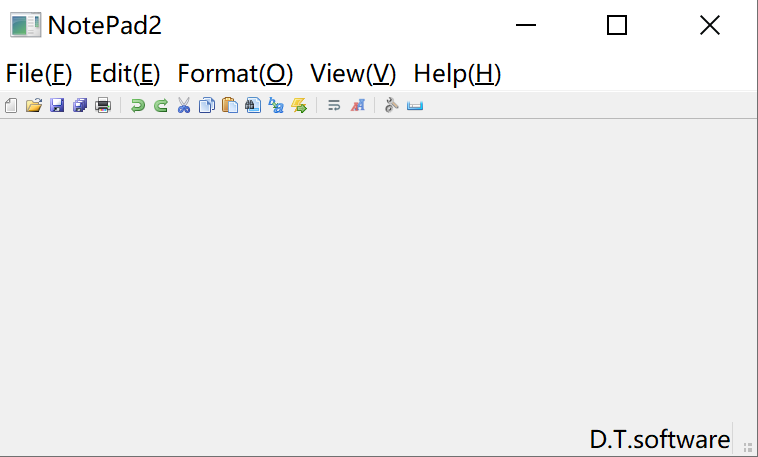Undo the last action with green arrow

coord(138,105)
